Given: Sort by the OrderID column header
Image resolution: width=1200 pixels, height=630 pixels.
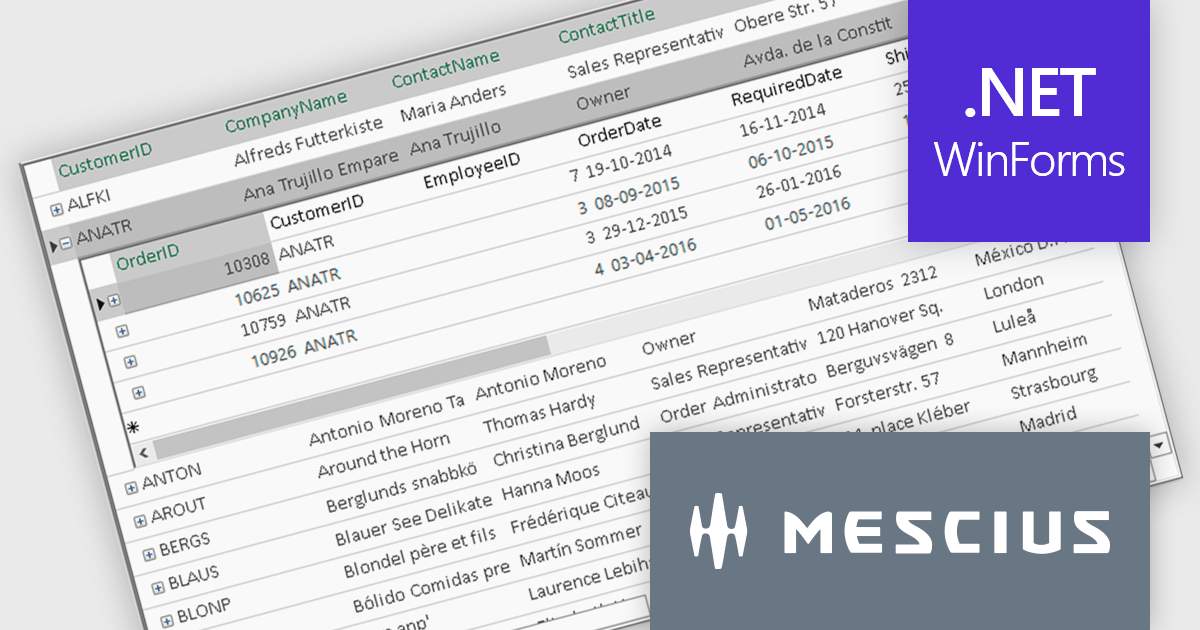Looking at the screenshot, I should coord(148,256).
